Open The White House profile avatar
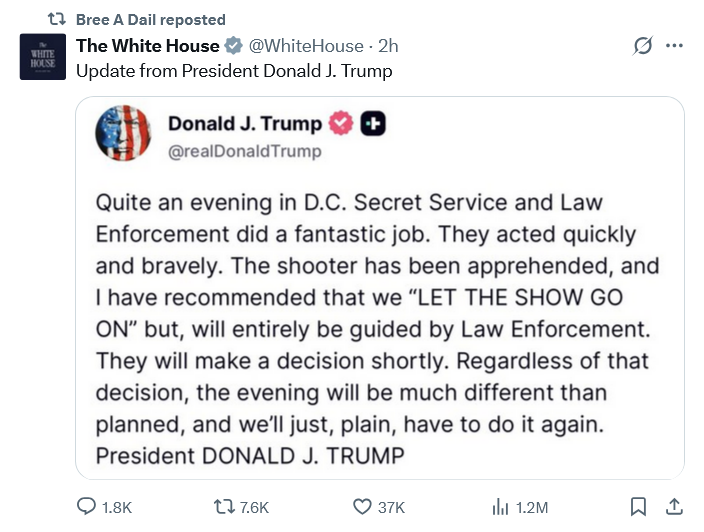Image resolution: width=704 pixels, height=532 pixels. click(x=43, y=57)
